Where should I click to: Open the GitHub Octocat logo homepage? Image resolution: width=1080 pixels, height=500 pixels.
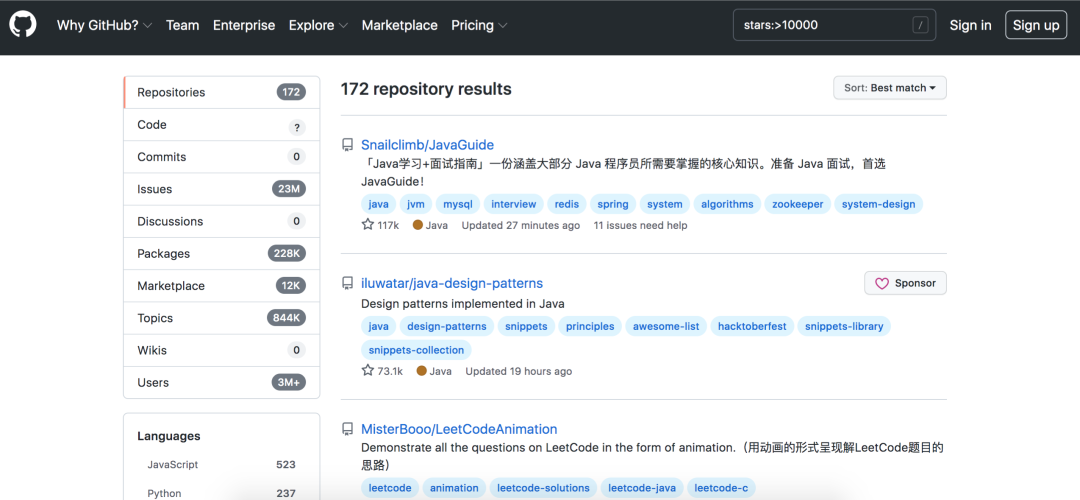point(23,25)
